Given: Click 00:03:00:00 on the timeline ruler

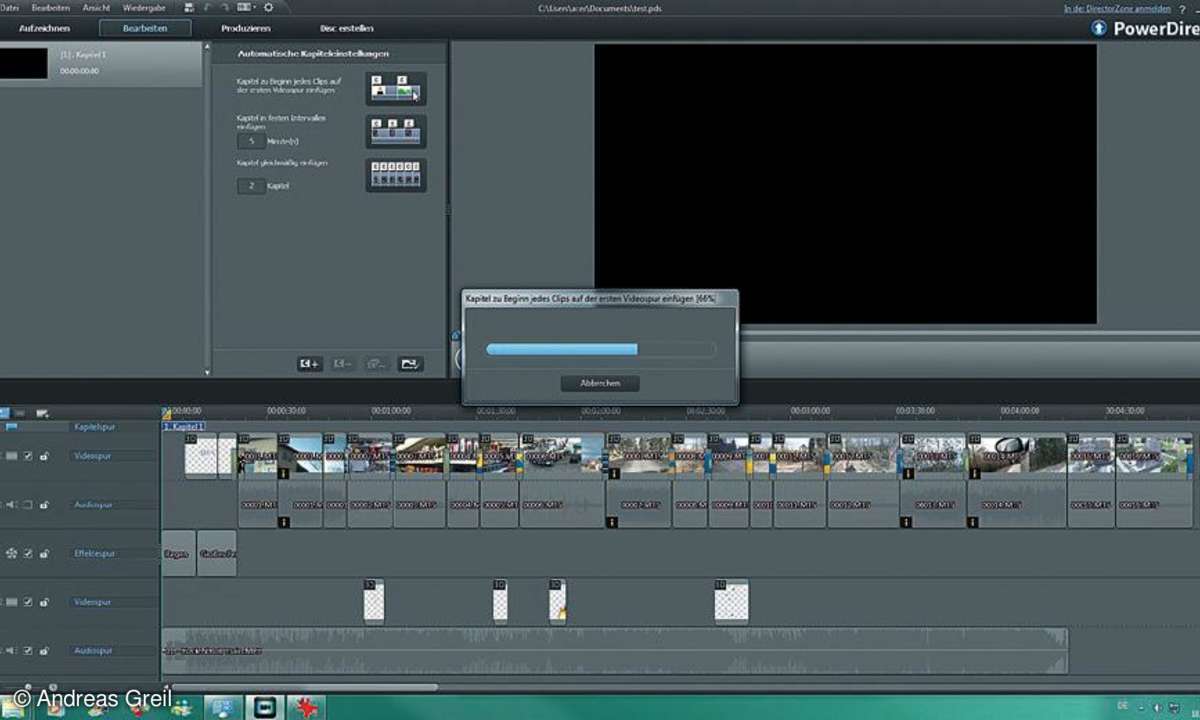Looking at the screenshot, I should 810,410.
